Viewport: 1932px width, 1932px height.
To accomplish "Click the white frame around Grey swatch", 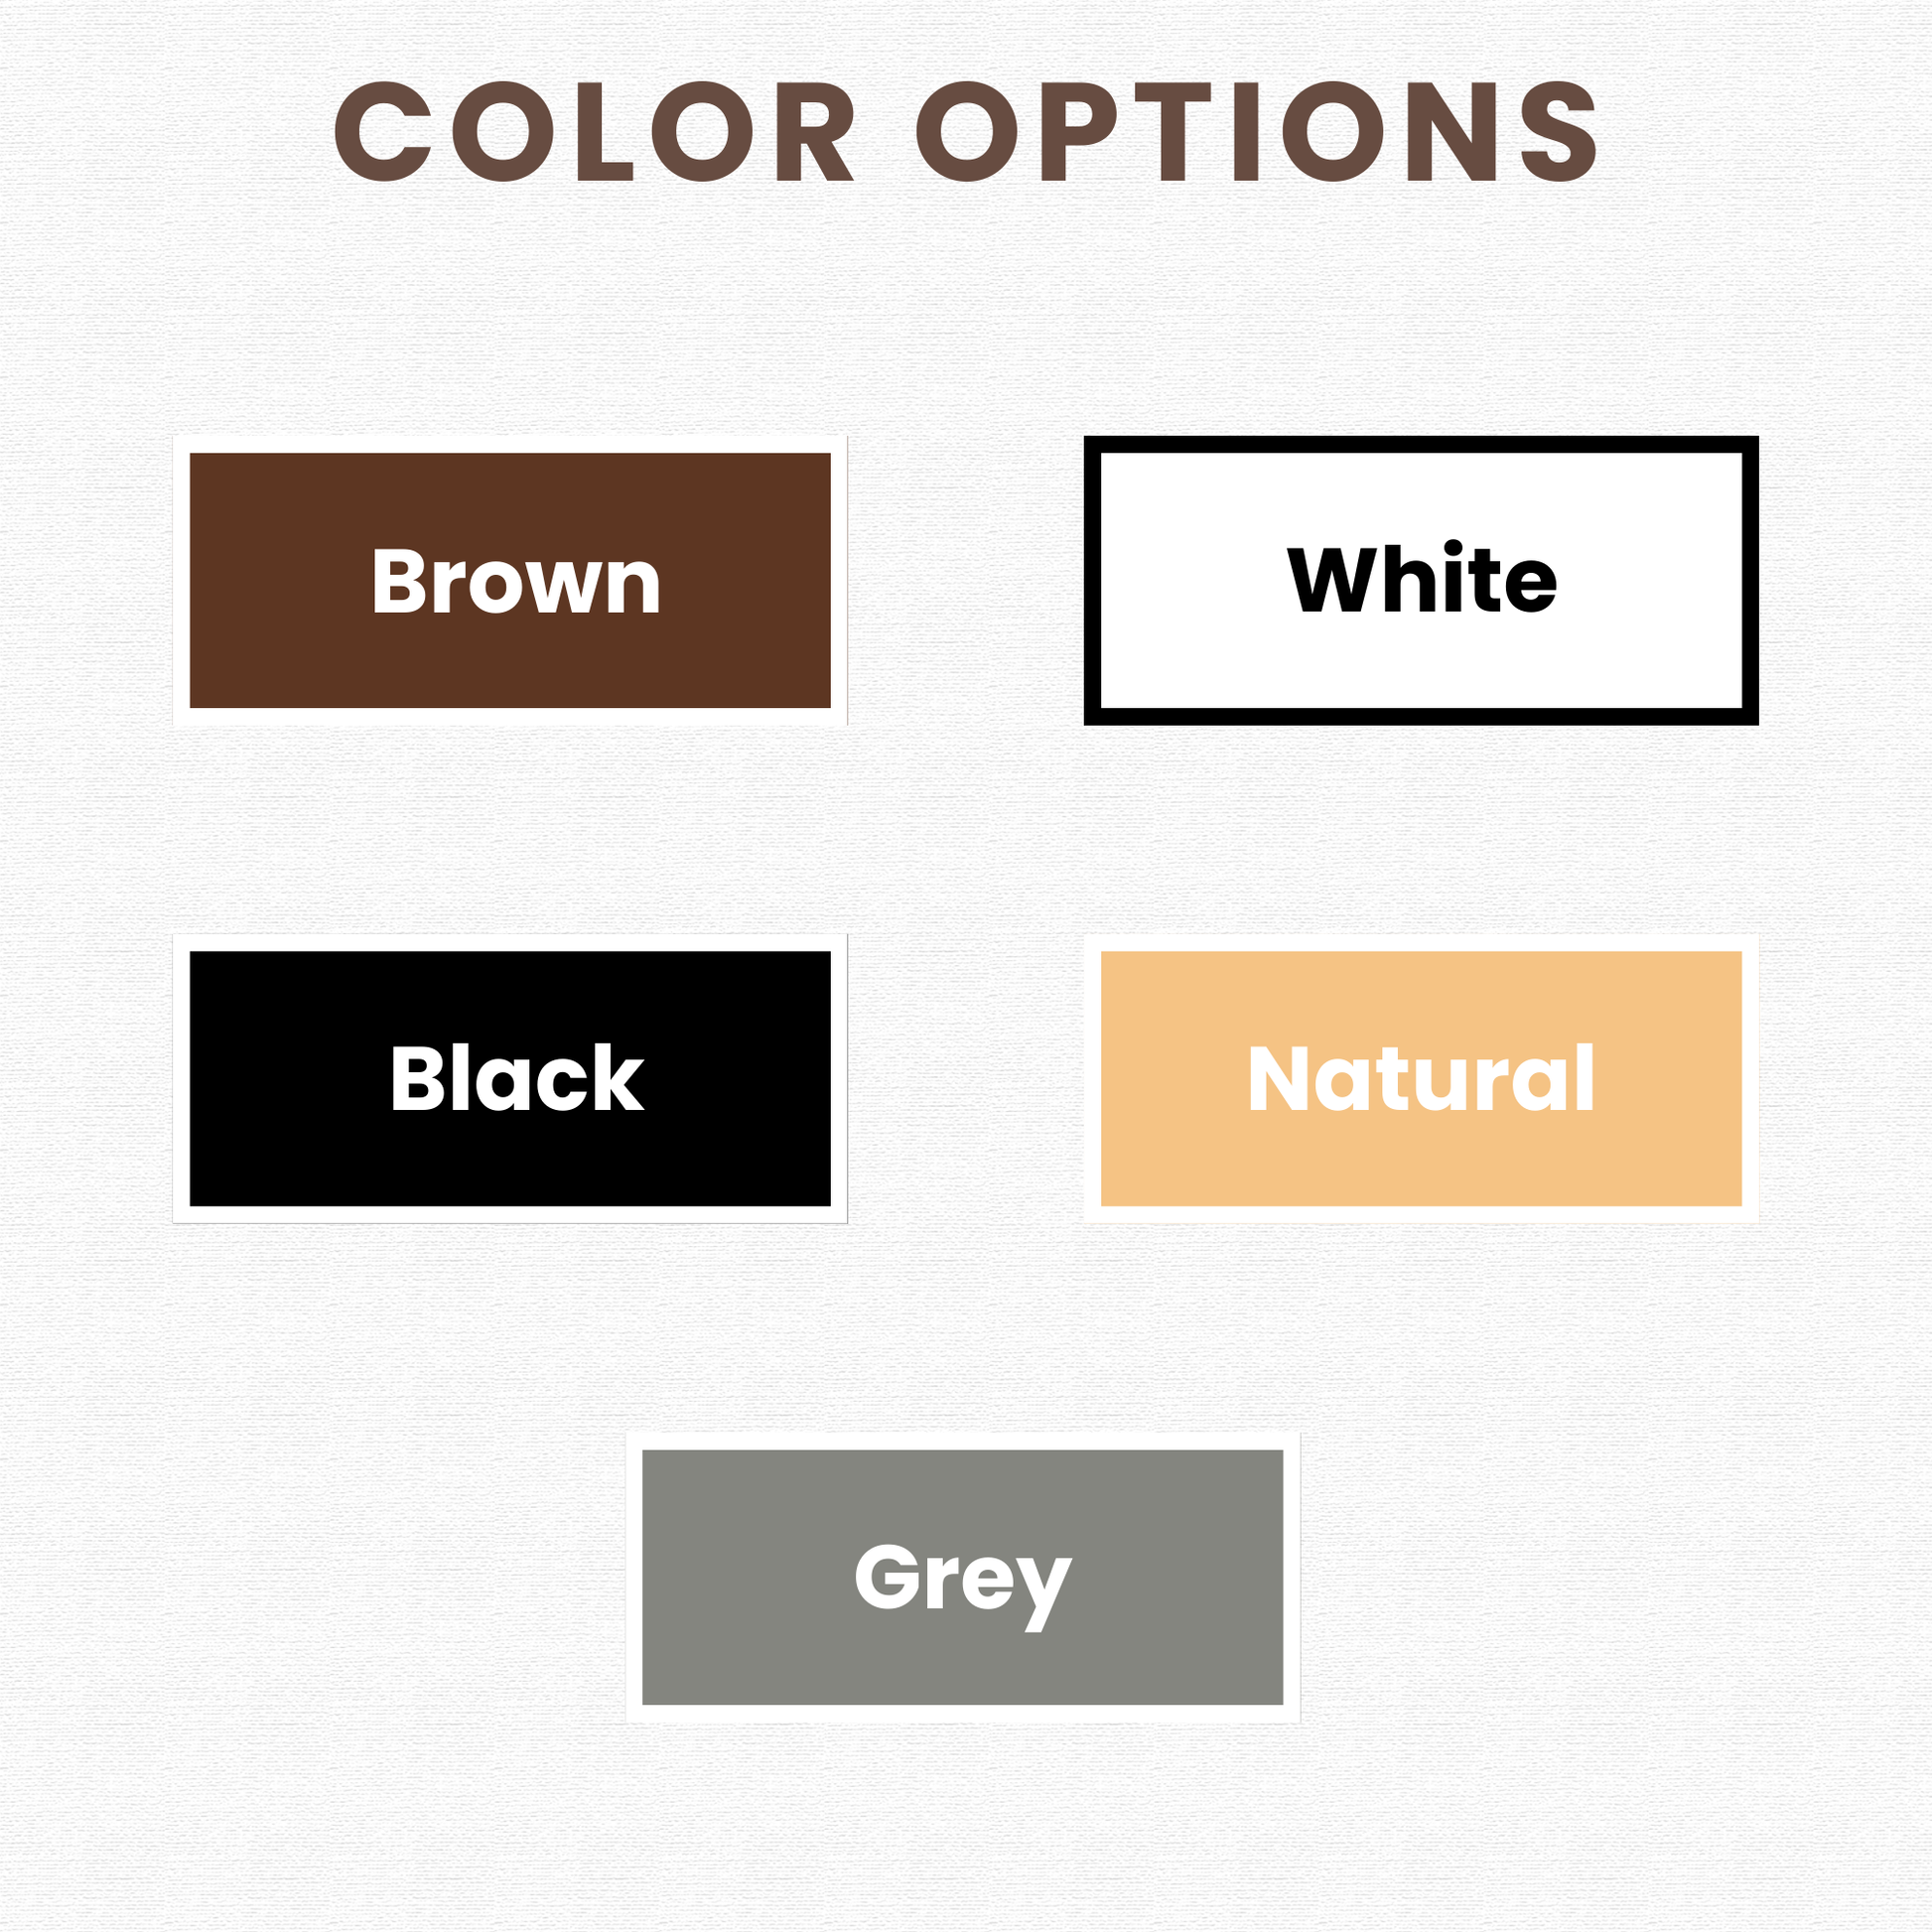I will (x=962, y=1440).
